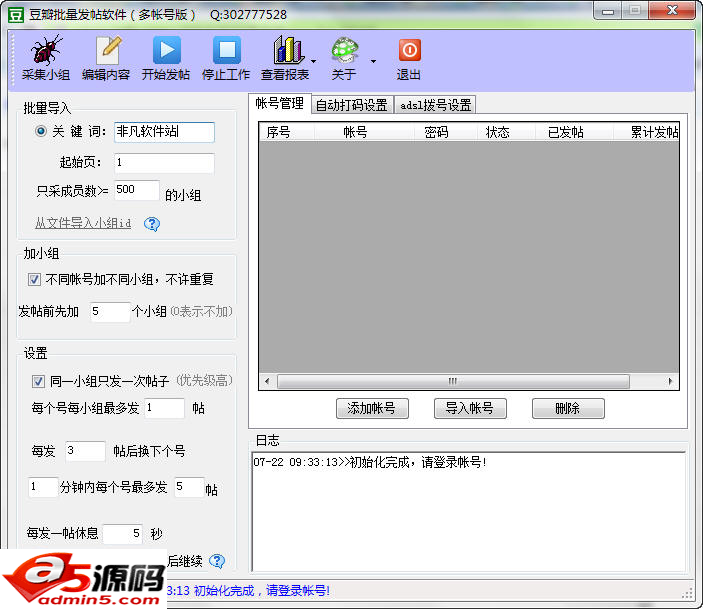
Task: Click the 起始页 input field
Action: (165, 163)
